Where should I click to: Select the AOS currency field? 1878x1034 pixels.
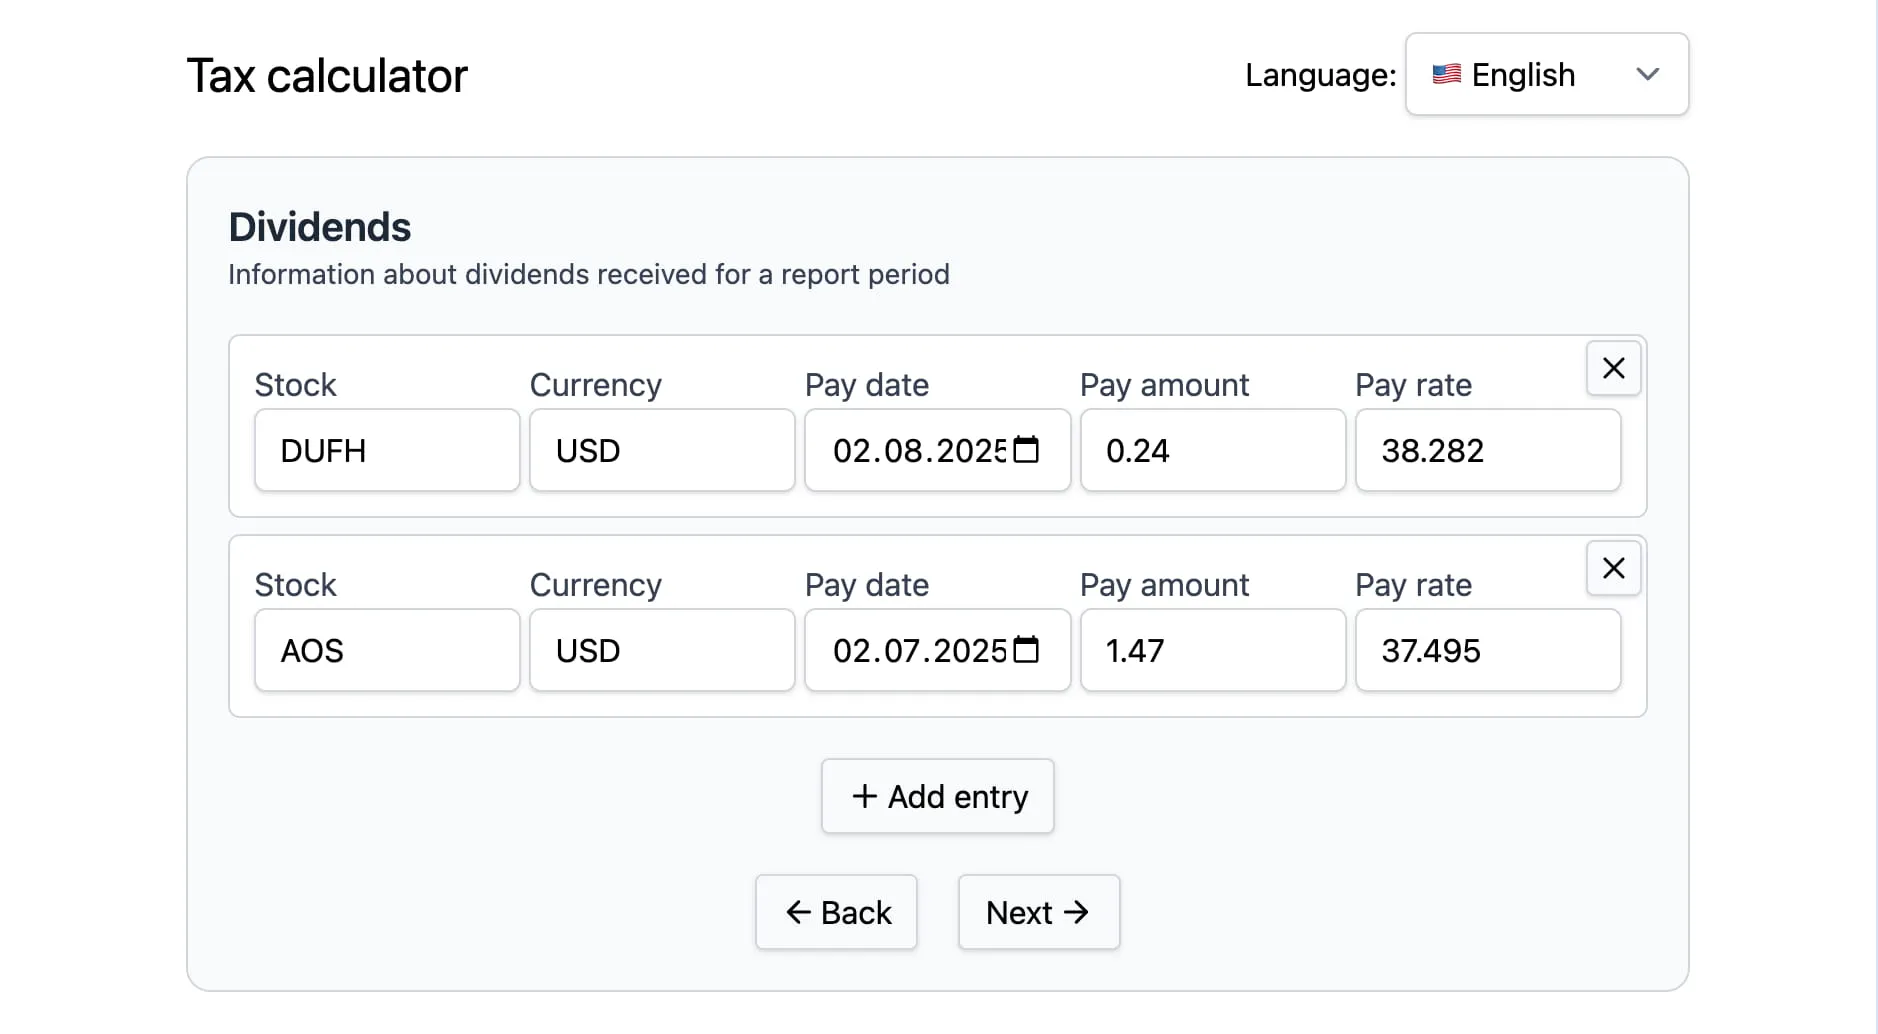click(661, 650)
